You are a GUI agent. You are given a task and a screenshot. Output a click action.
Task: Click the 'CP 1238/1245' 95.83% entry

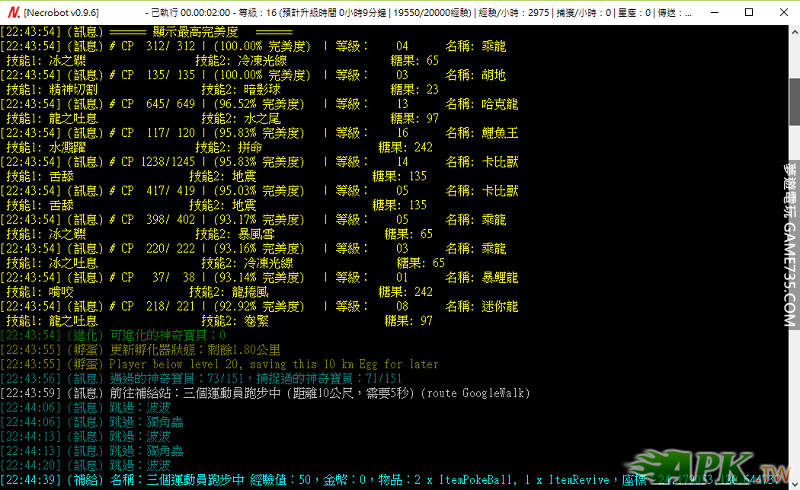tap(260, 162)
